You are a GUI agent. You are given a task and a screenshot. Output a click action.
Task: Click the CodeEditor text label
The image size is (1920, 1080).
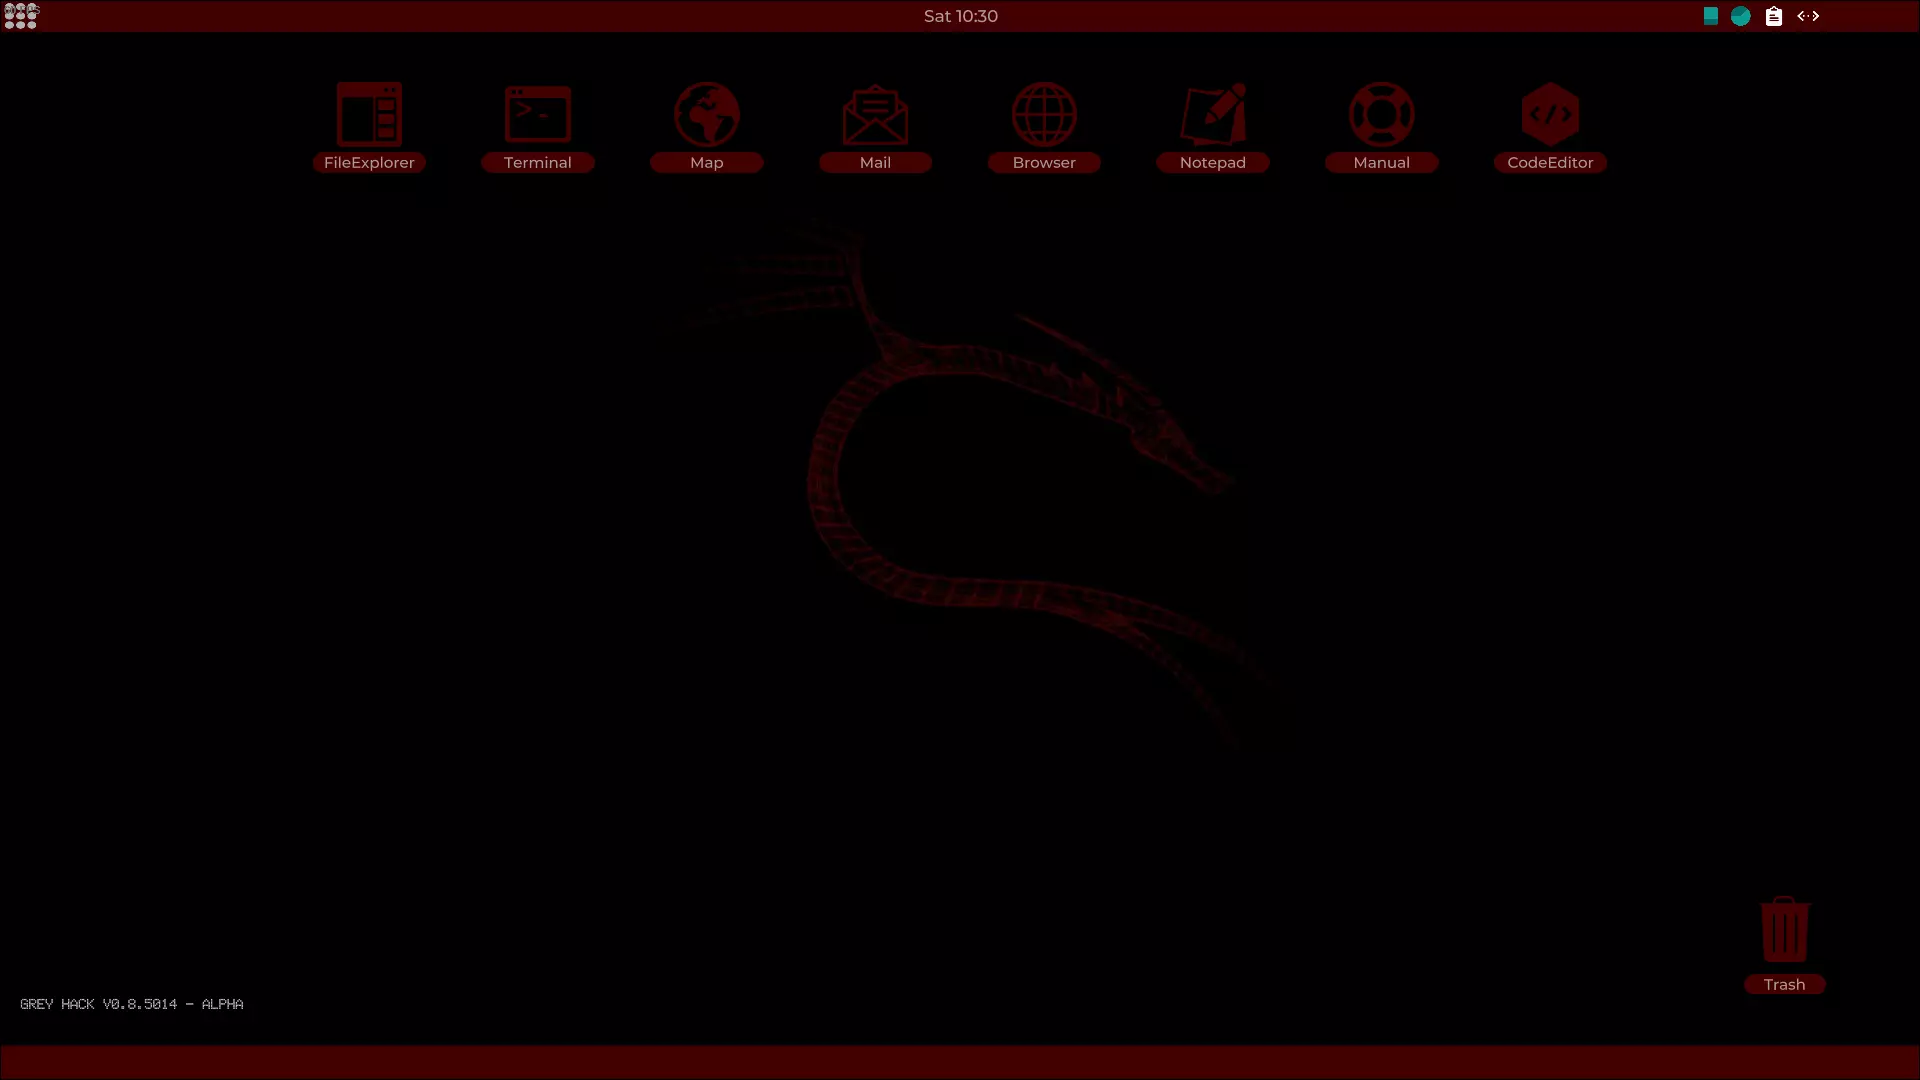point(1550,163)
